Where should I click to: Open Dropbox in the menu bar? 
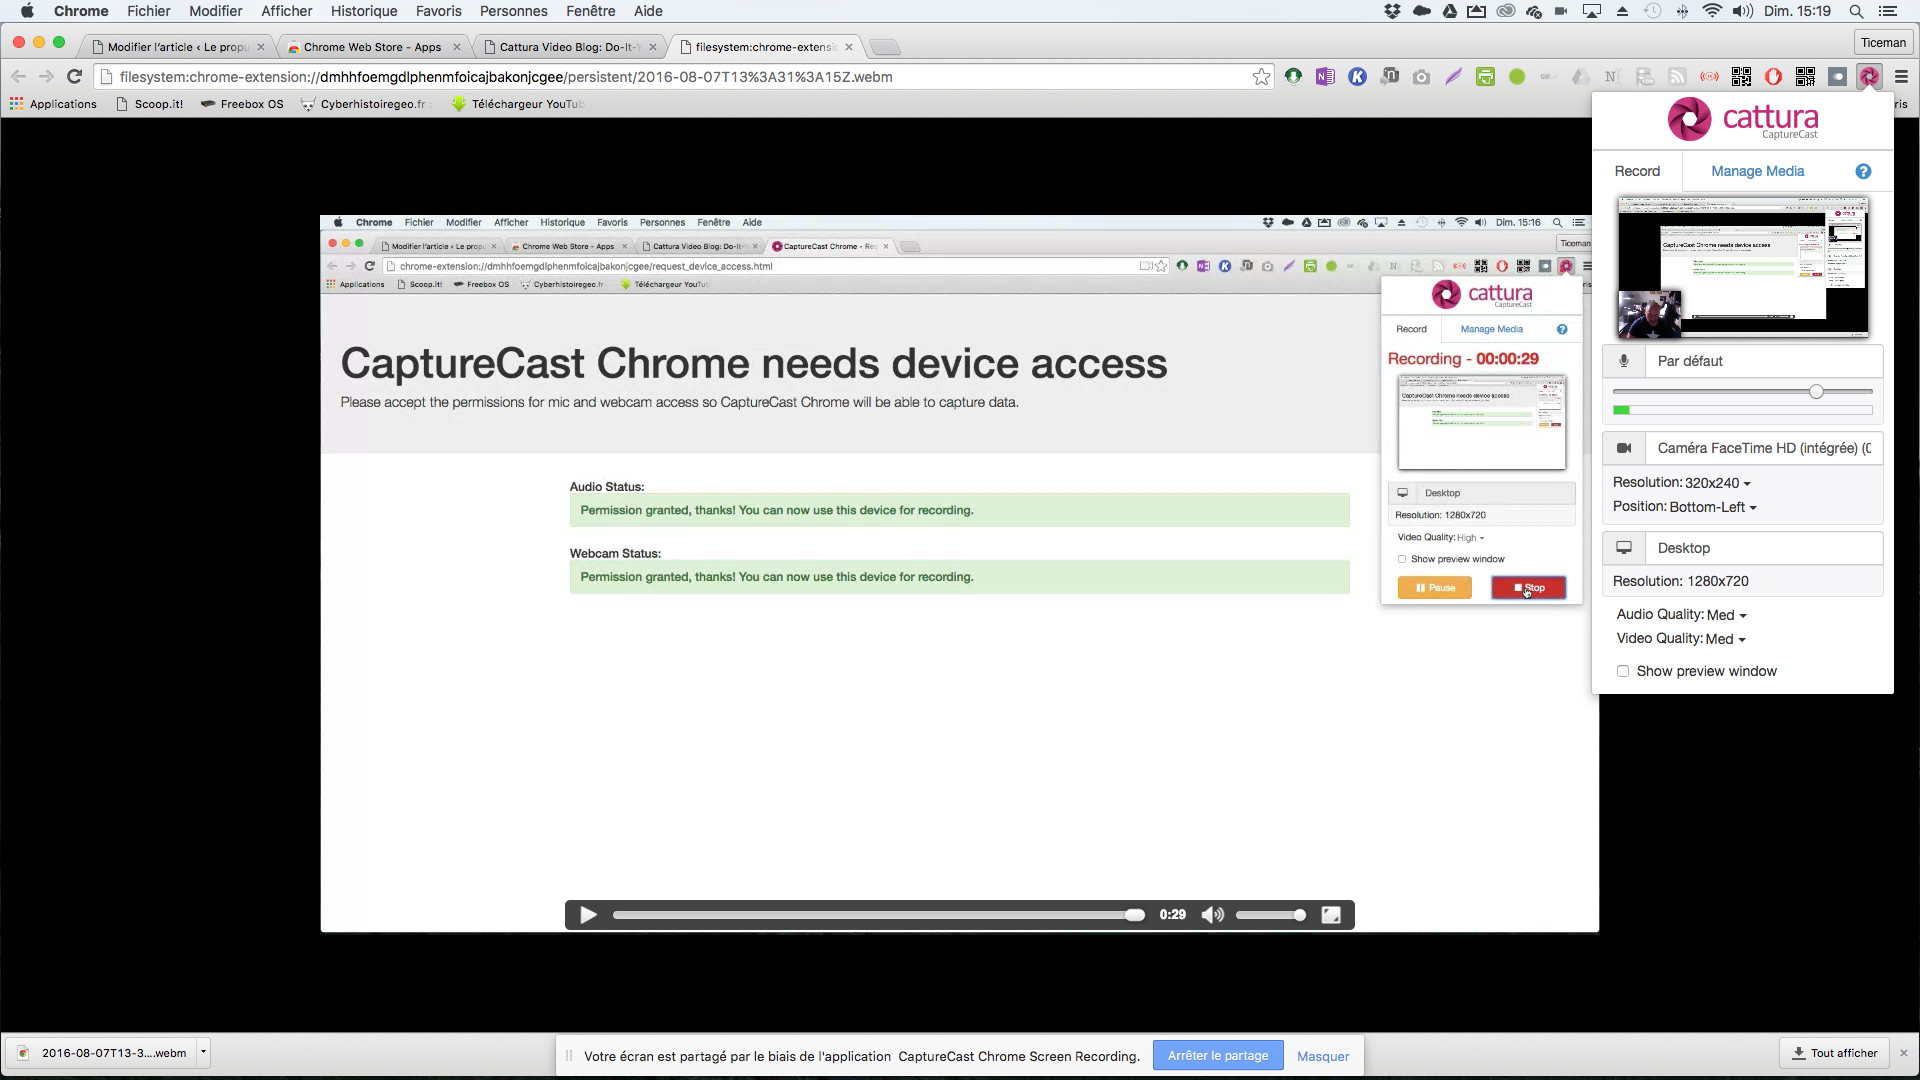(x=1392, y=11)
